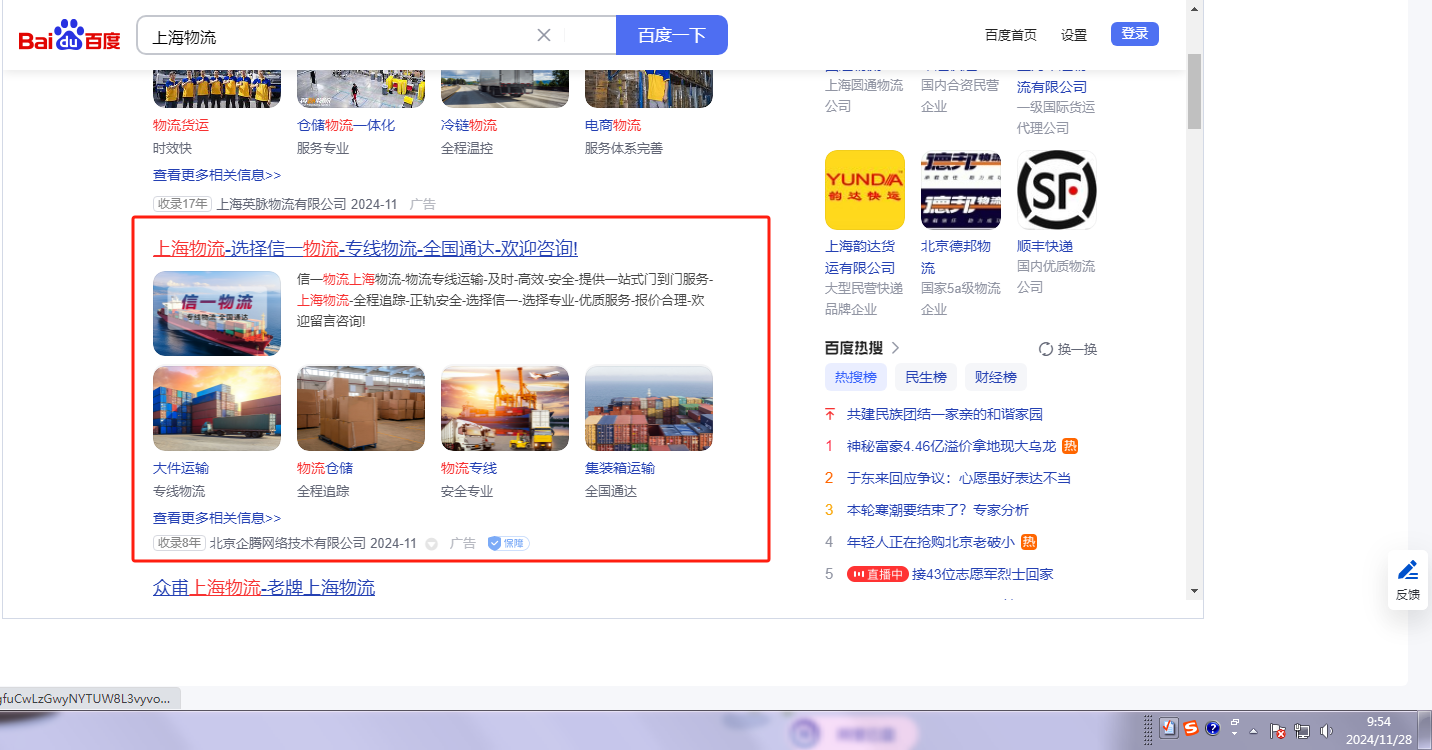Click the 登录 login button
Screen dimensions: 1432x750
tap(1134, 34)
